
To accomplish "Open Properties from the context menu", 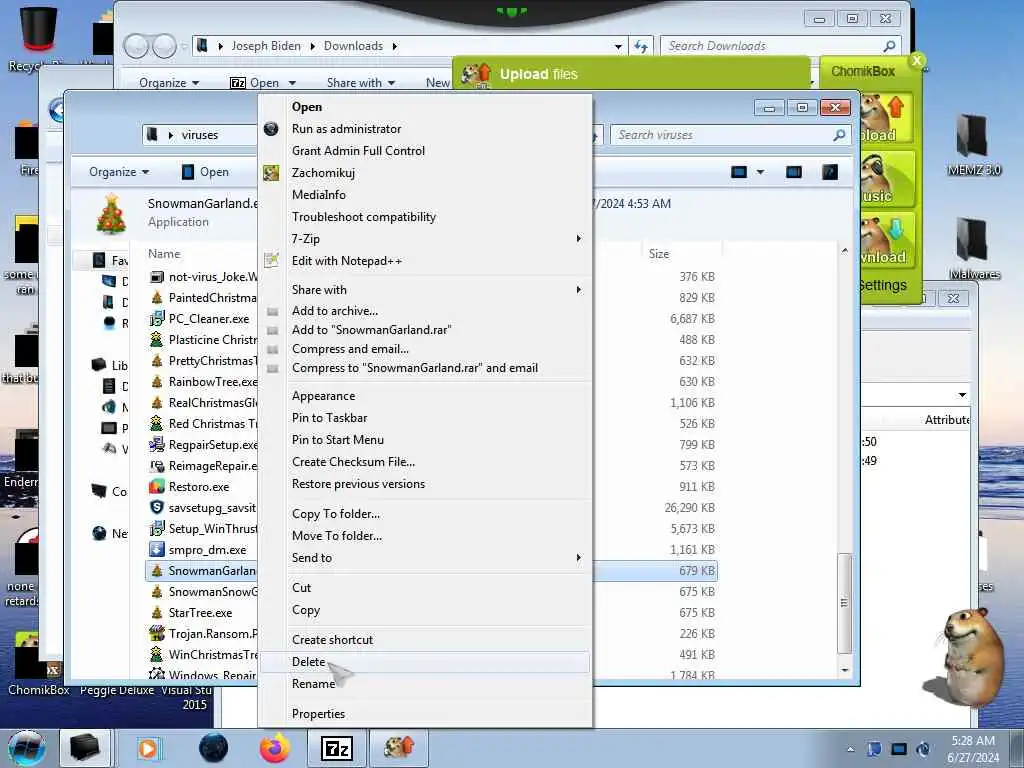I will tap(318, 714).
